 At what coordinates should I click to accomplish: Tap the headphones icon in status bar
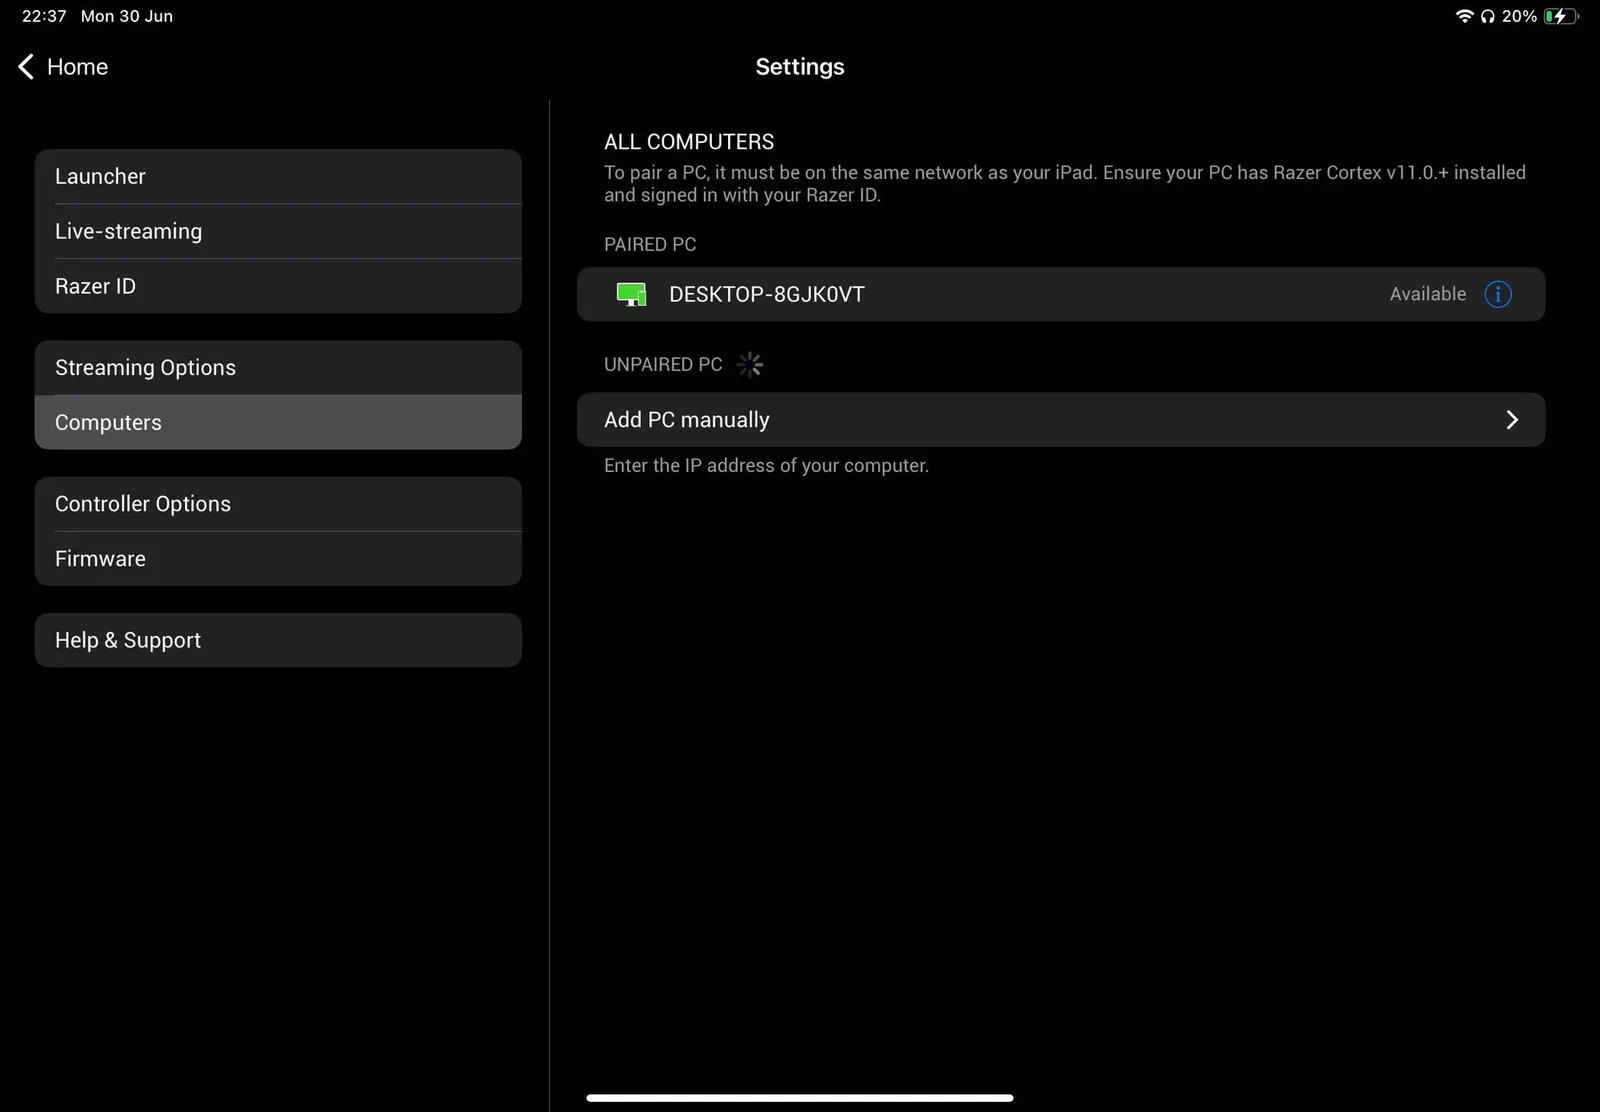tap(1487, 16)
